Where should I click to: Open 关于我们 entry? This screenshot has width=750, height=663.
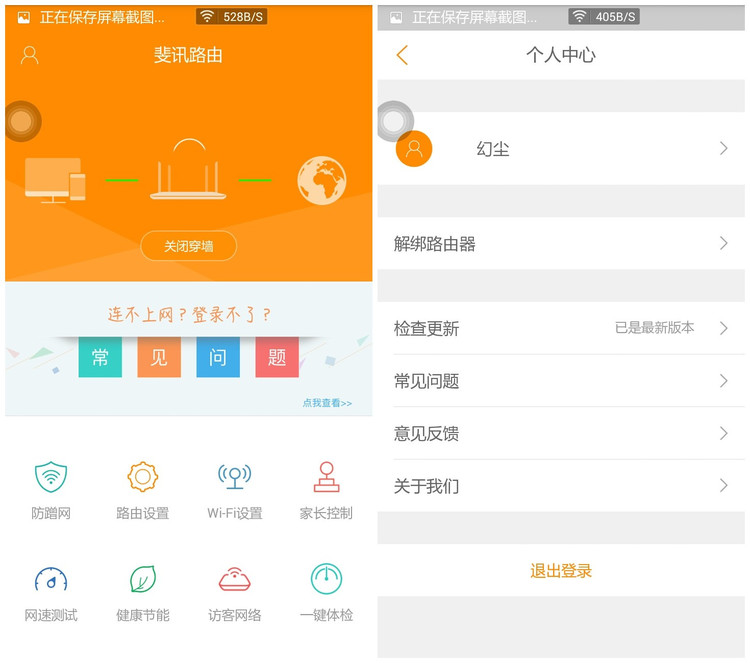pyautogui.click(x=561, y=486)
